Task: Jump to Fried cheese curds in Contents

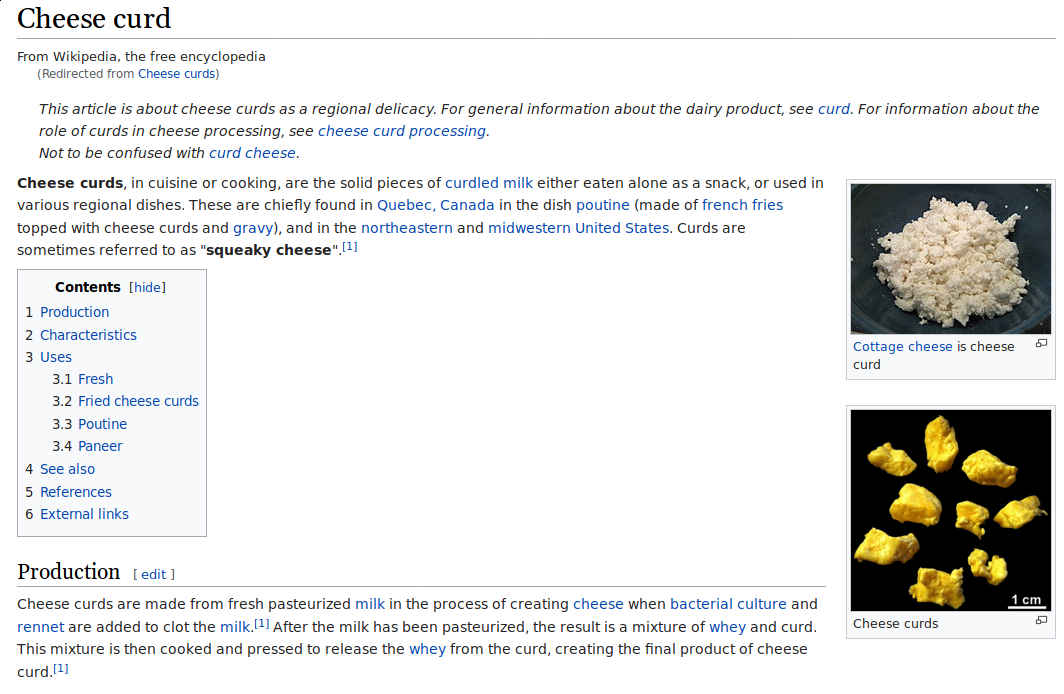Action: 138,402
